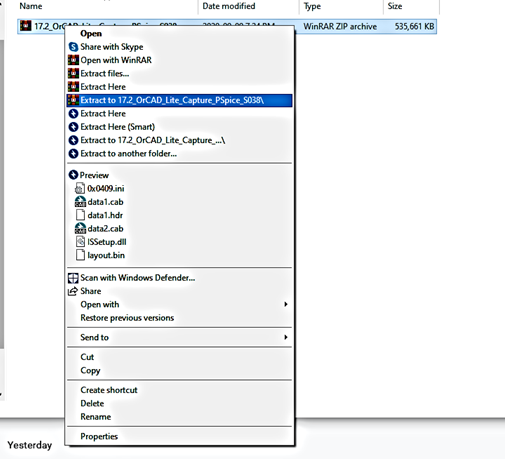Click the data1.hdr preview filename
The height and width of the screenshot is (459, 505).
coord(105,215)
